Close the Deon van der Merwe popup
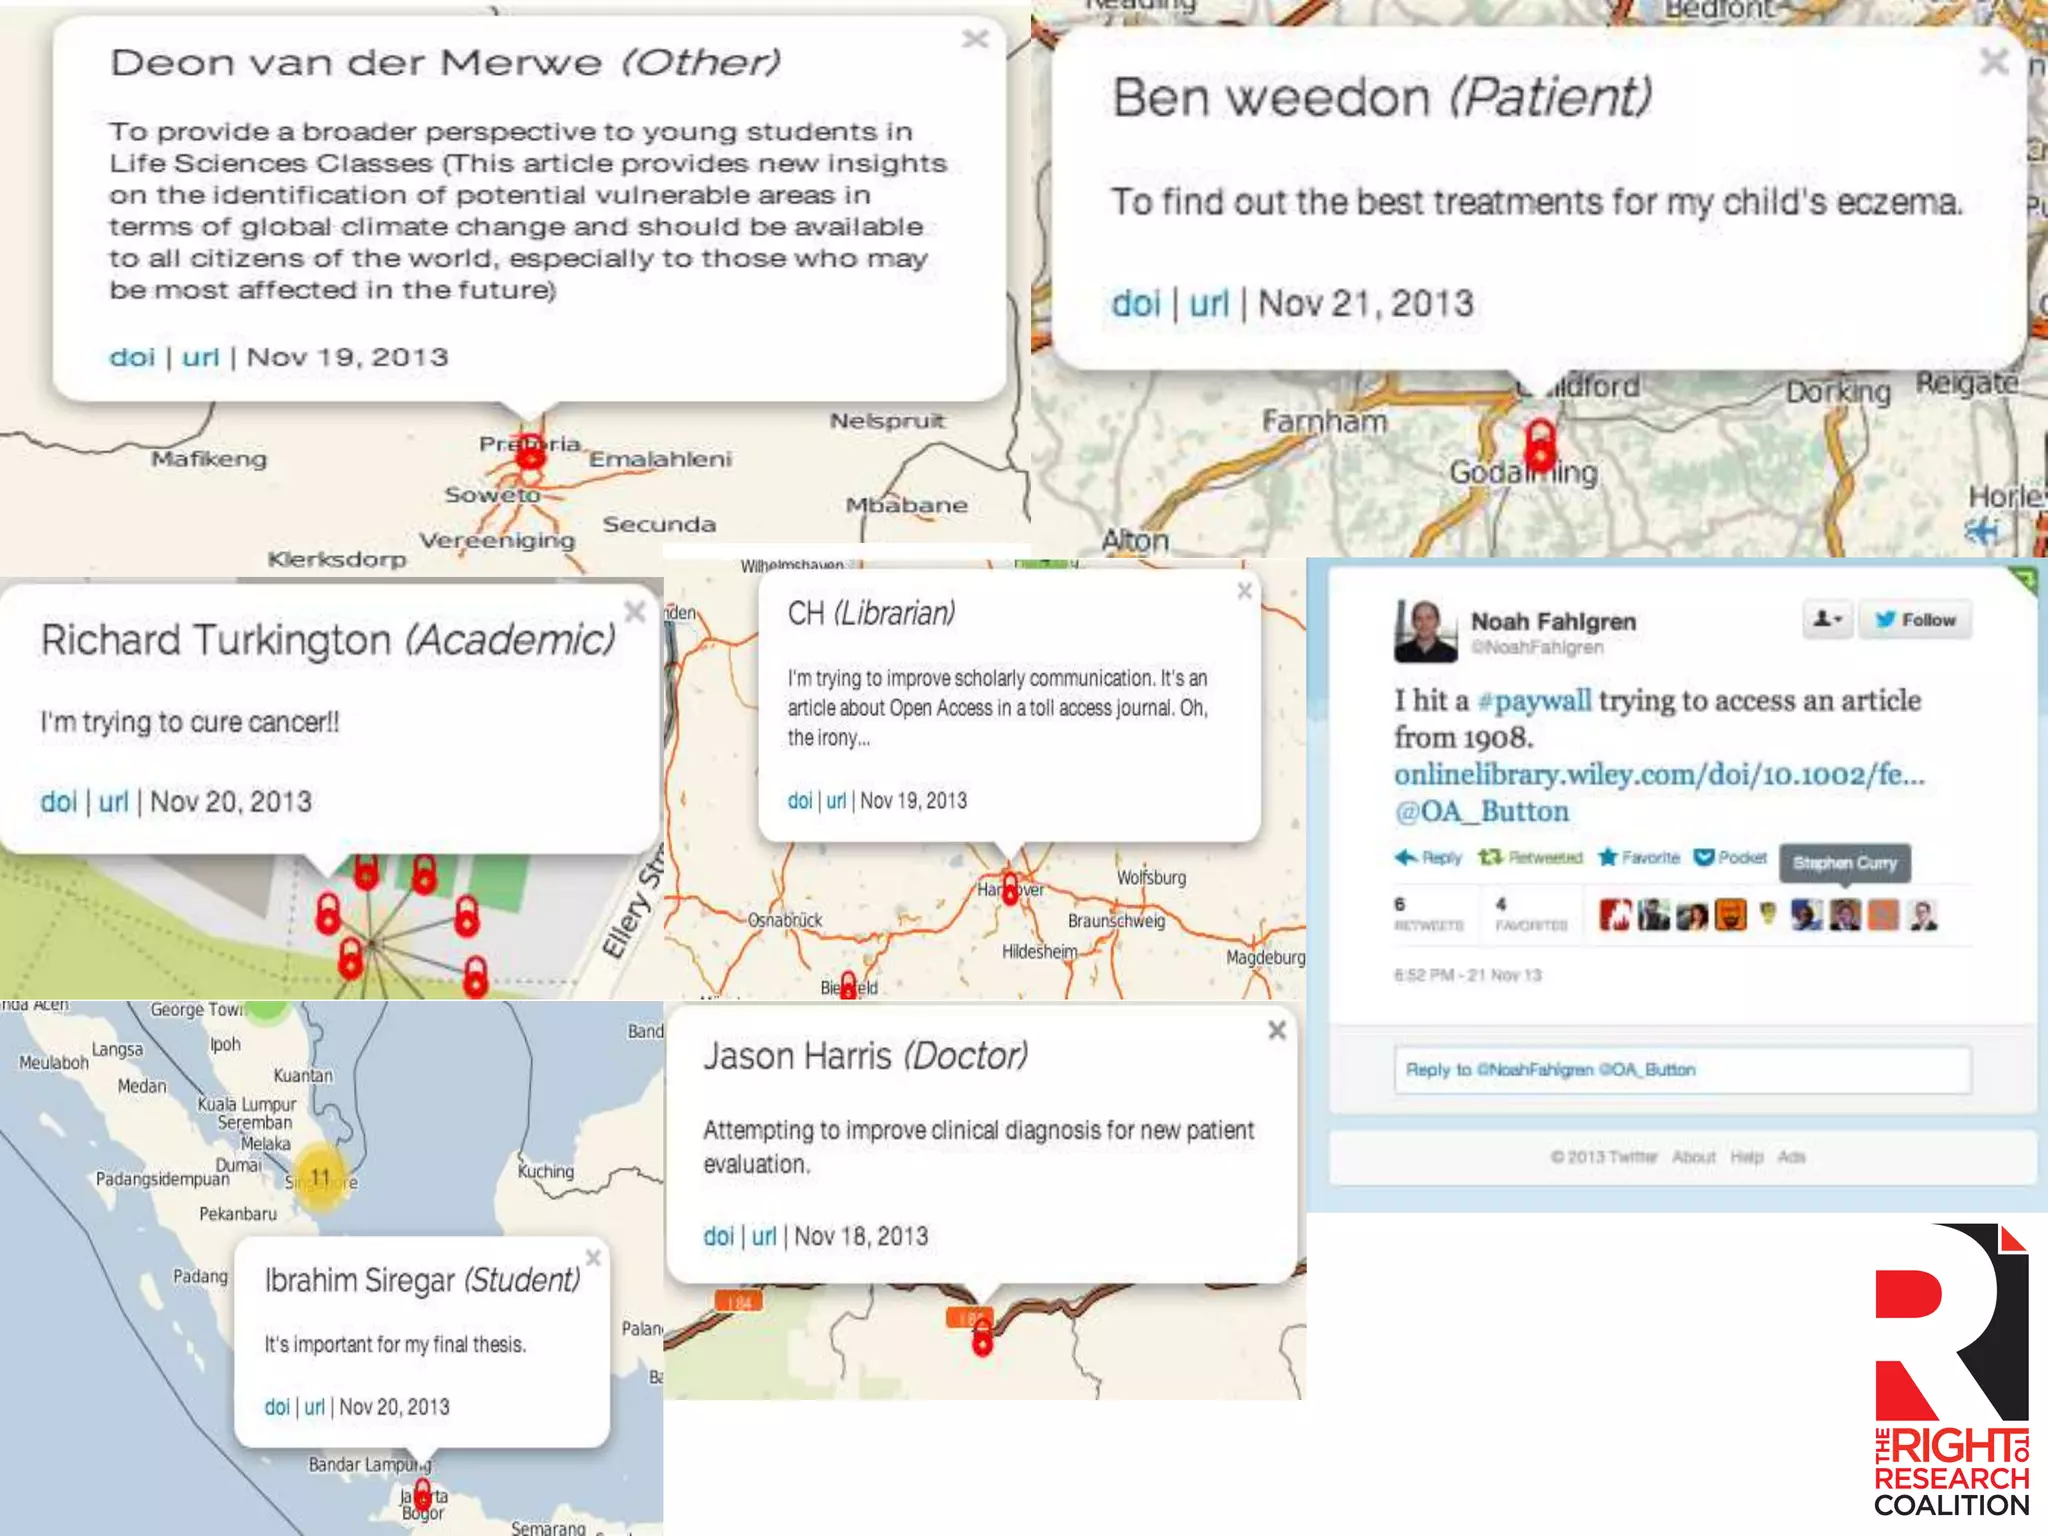Screen dimensions: 2048x1536 (x=975, y=39)
